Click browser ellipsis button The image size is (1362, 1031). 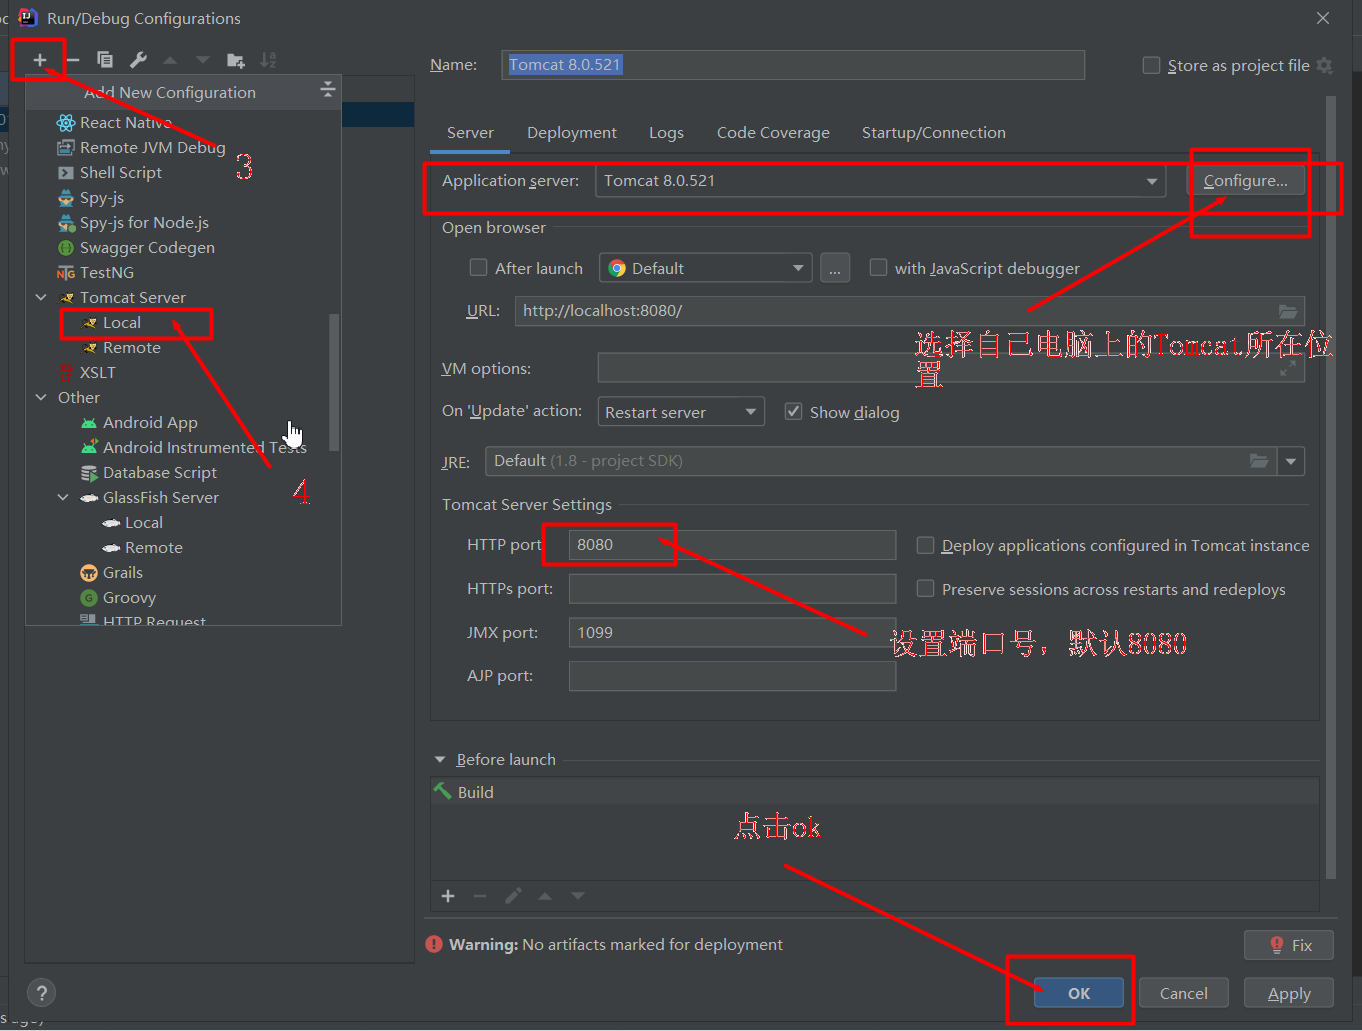coord(835,268)
